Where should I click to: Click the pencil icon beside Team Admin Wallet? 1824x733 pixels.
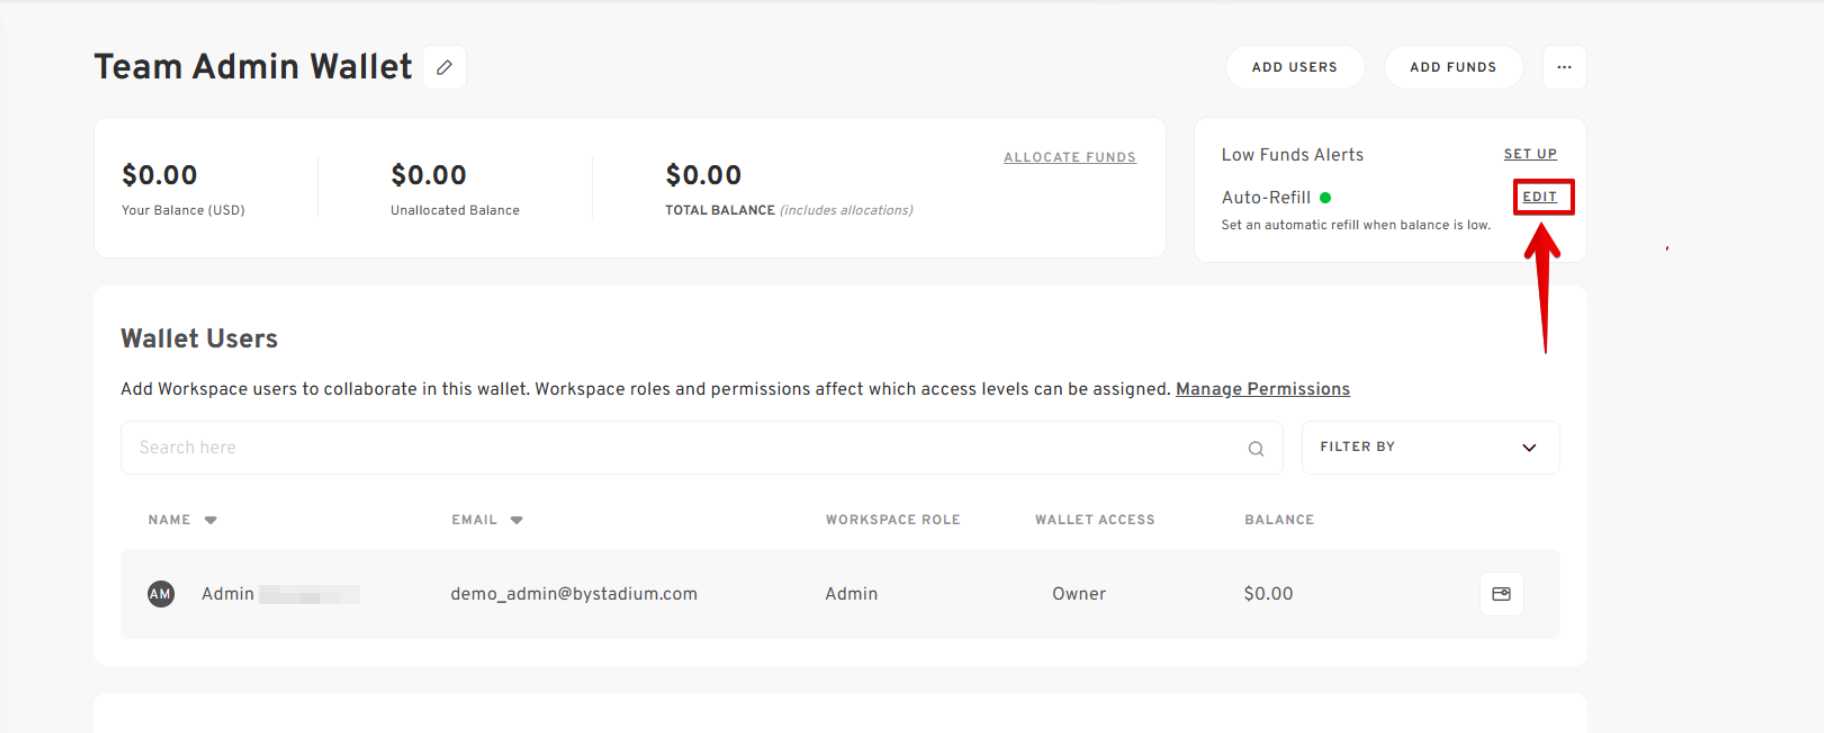point(444,67)
